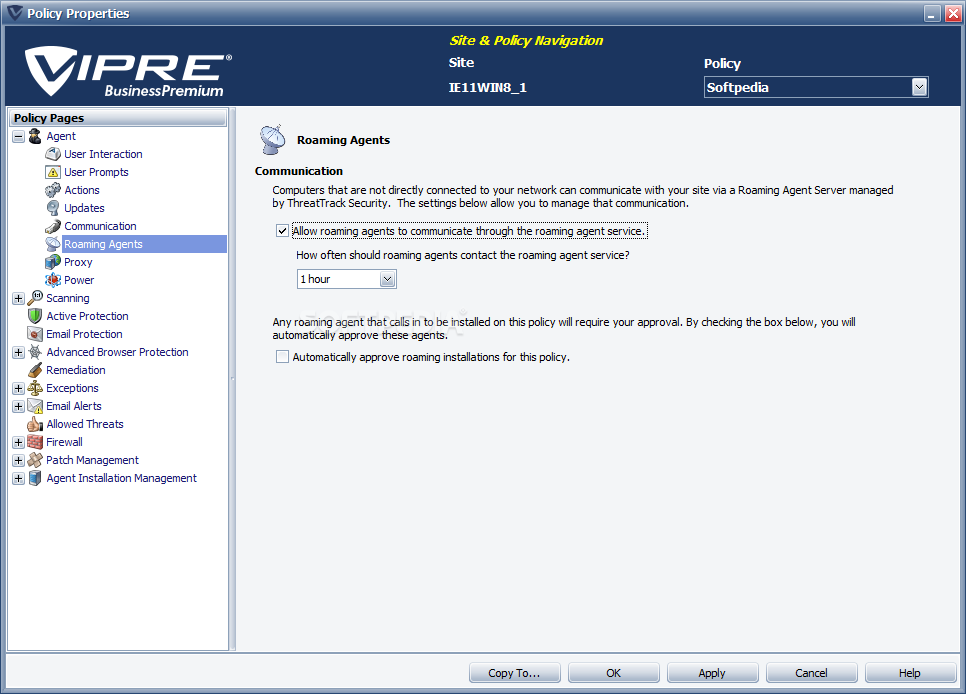The image size is (966, 694).
Task: Expand the Scanning tree node
Action: [x=18, y=298]
